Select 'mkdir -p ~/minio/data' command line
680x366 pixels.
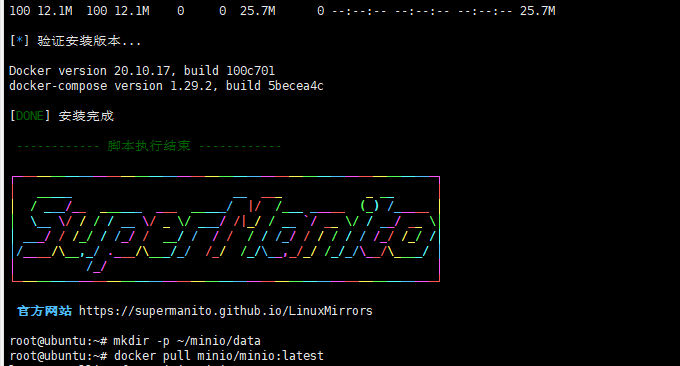coord(135,341)
